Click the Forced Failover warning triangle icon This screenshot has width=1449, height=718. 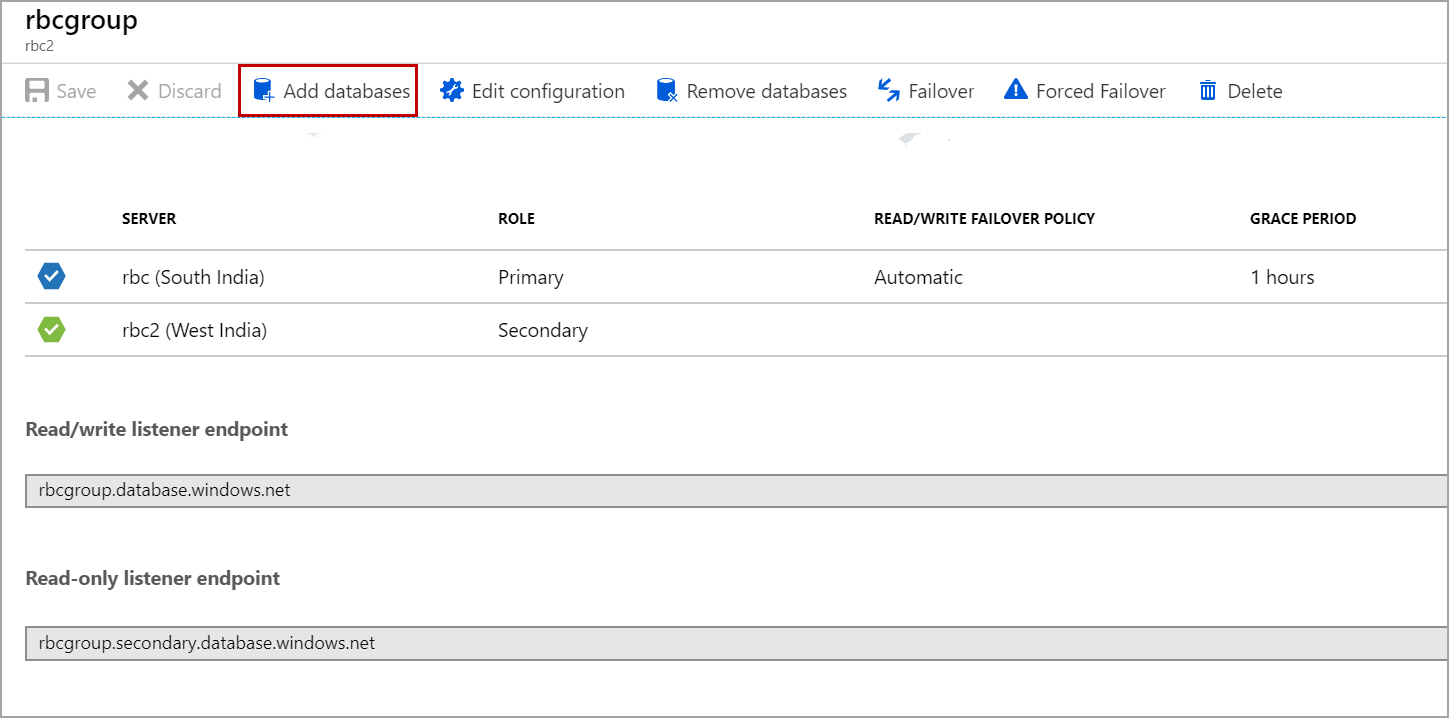click(x=1016, y=91)
